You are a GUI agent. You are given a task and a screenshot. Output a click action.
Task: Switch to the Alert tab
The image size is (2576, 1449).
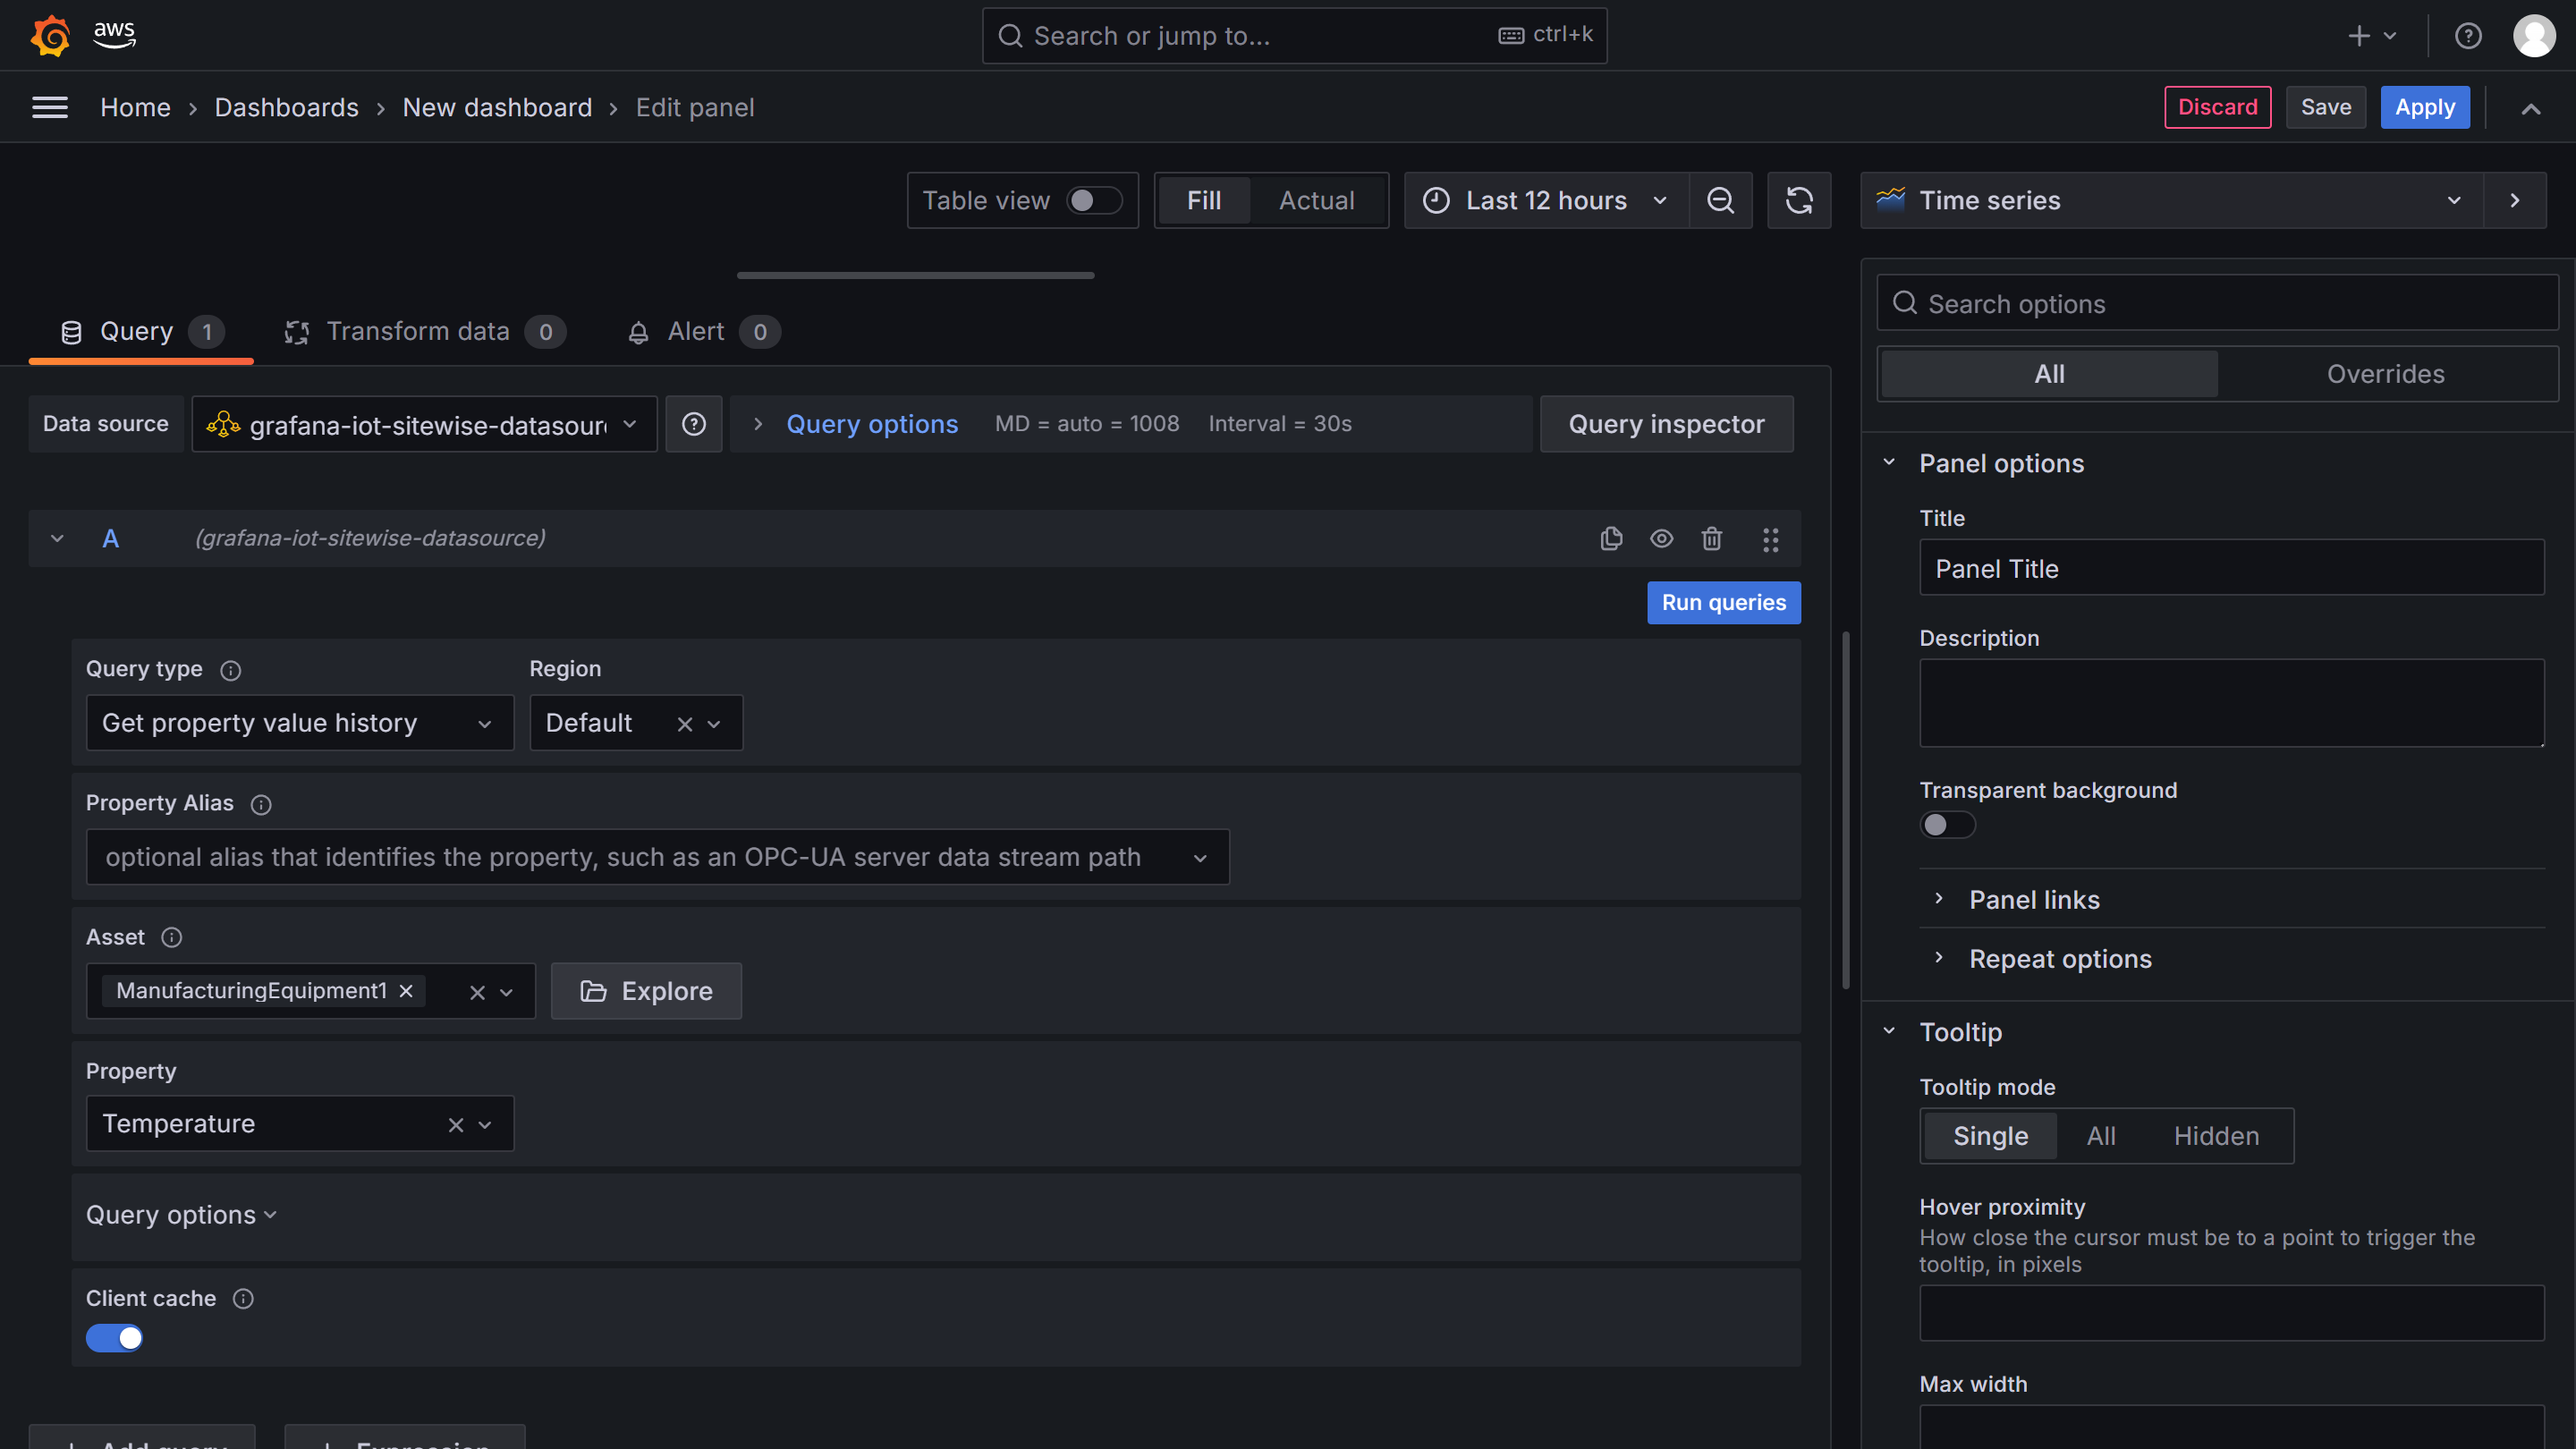[x=702, y=332]
